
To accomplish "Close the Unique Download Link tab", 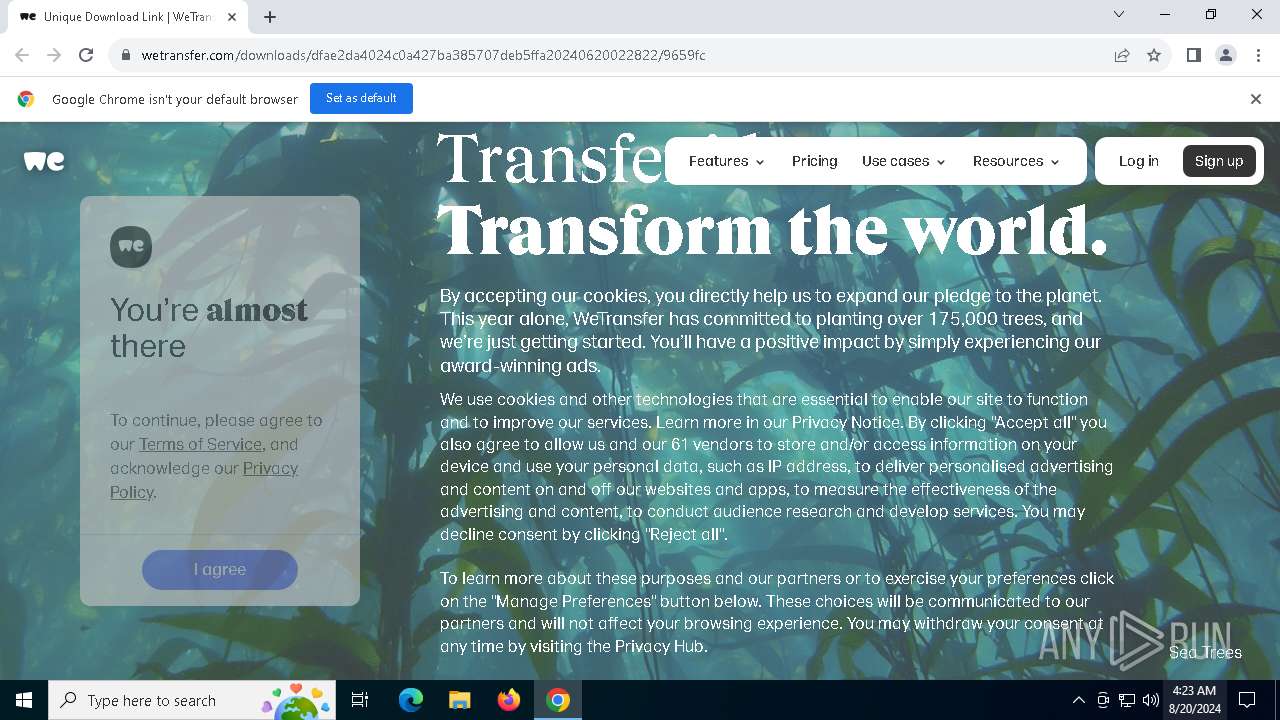I will [x=232, y=16].
